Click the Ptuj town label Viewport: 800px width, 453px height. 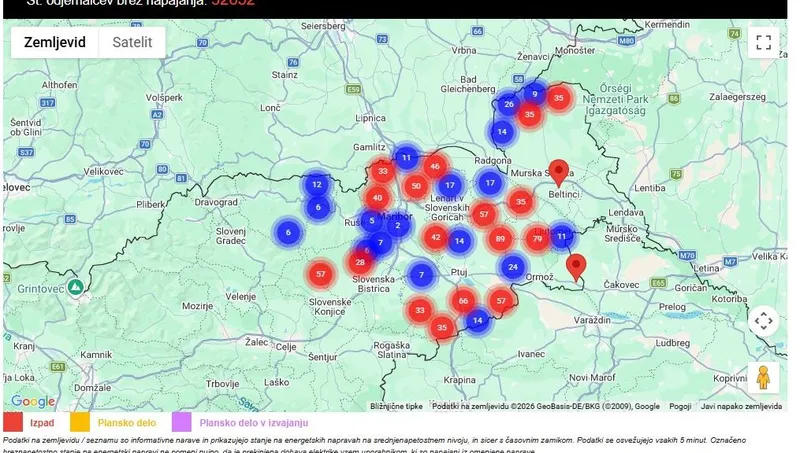tap(459, 272)
